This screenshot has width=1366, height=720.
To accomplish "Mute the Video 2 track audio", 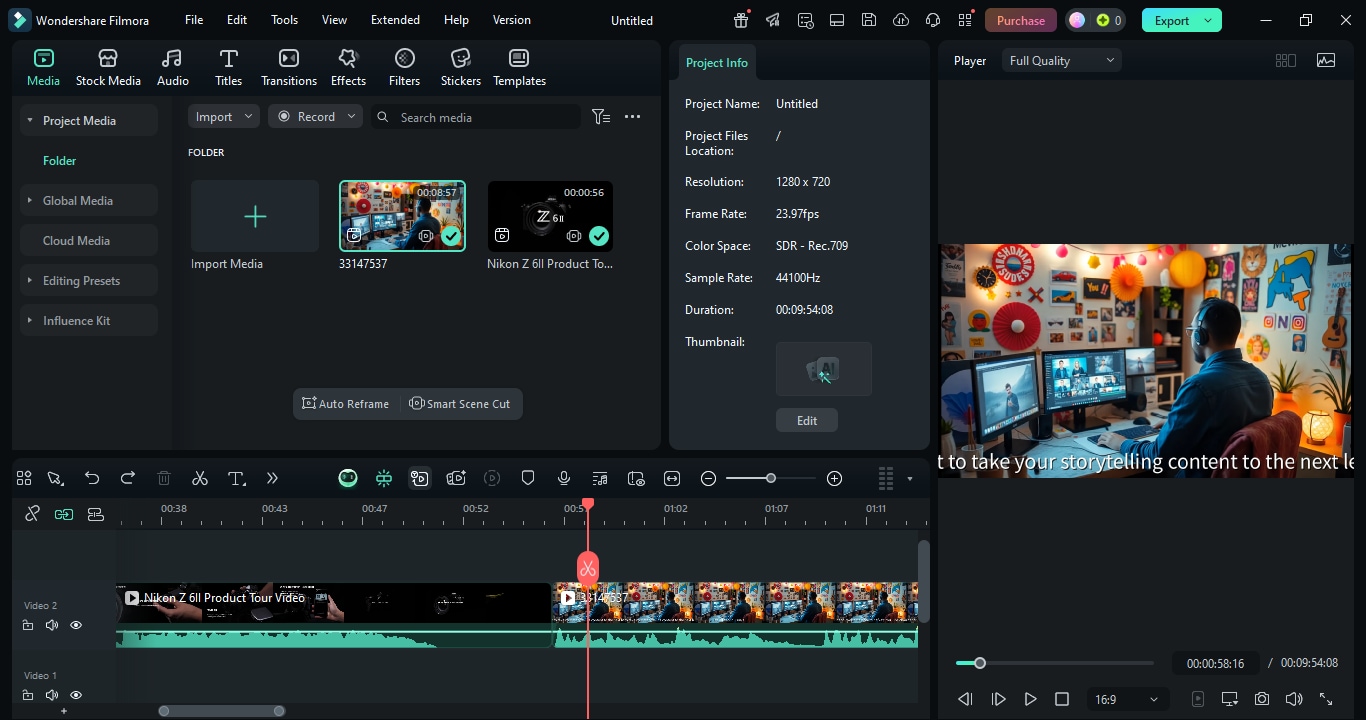I will coord(52,625).
